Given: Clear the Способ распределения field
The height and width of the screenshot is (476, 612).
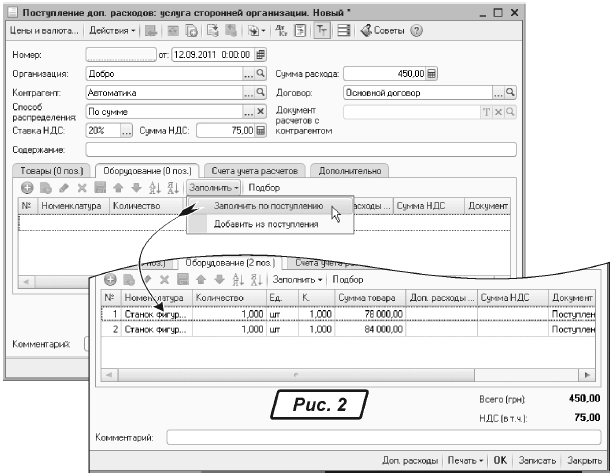Looking at the screenshot, I should (261, 111).
